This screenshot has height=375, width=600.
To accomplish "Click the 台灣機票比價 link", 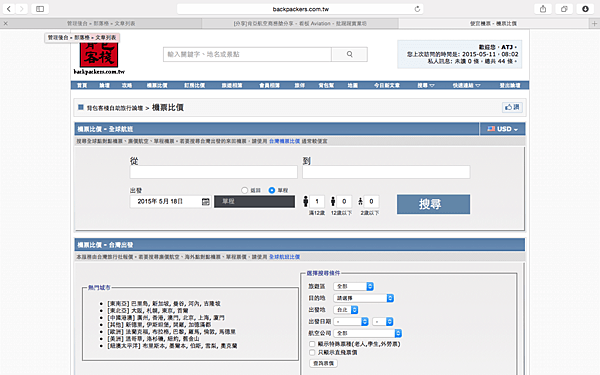I will tap(284, 141).
